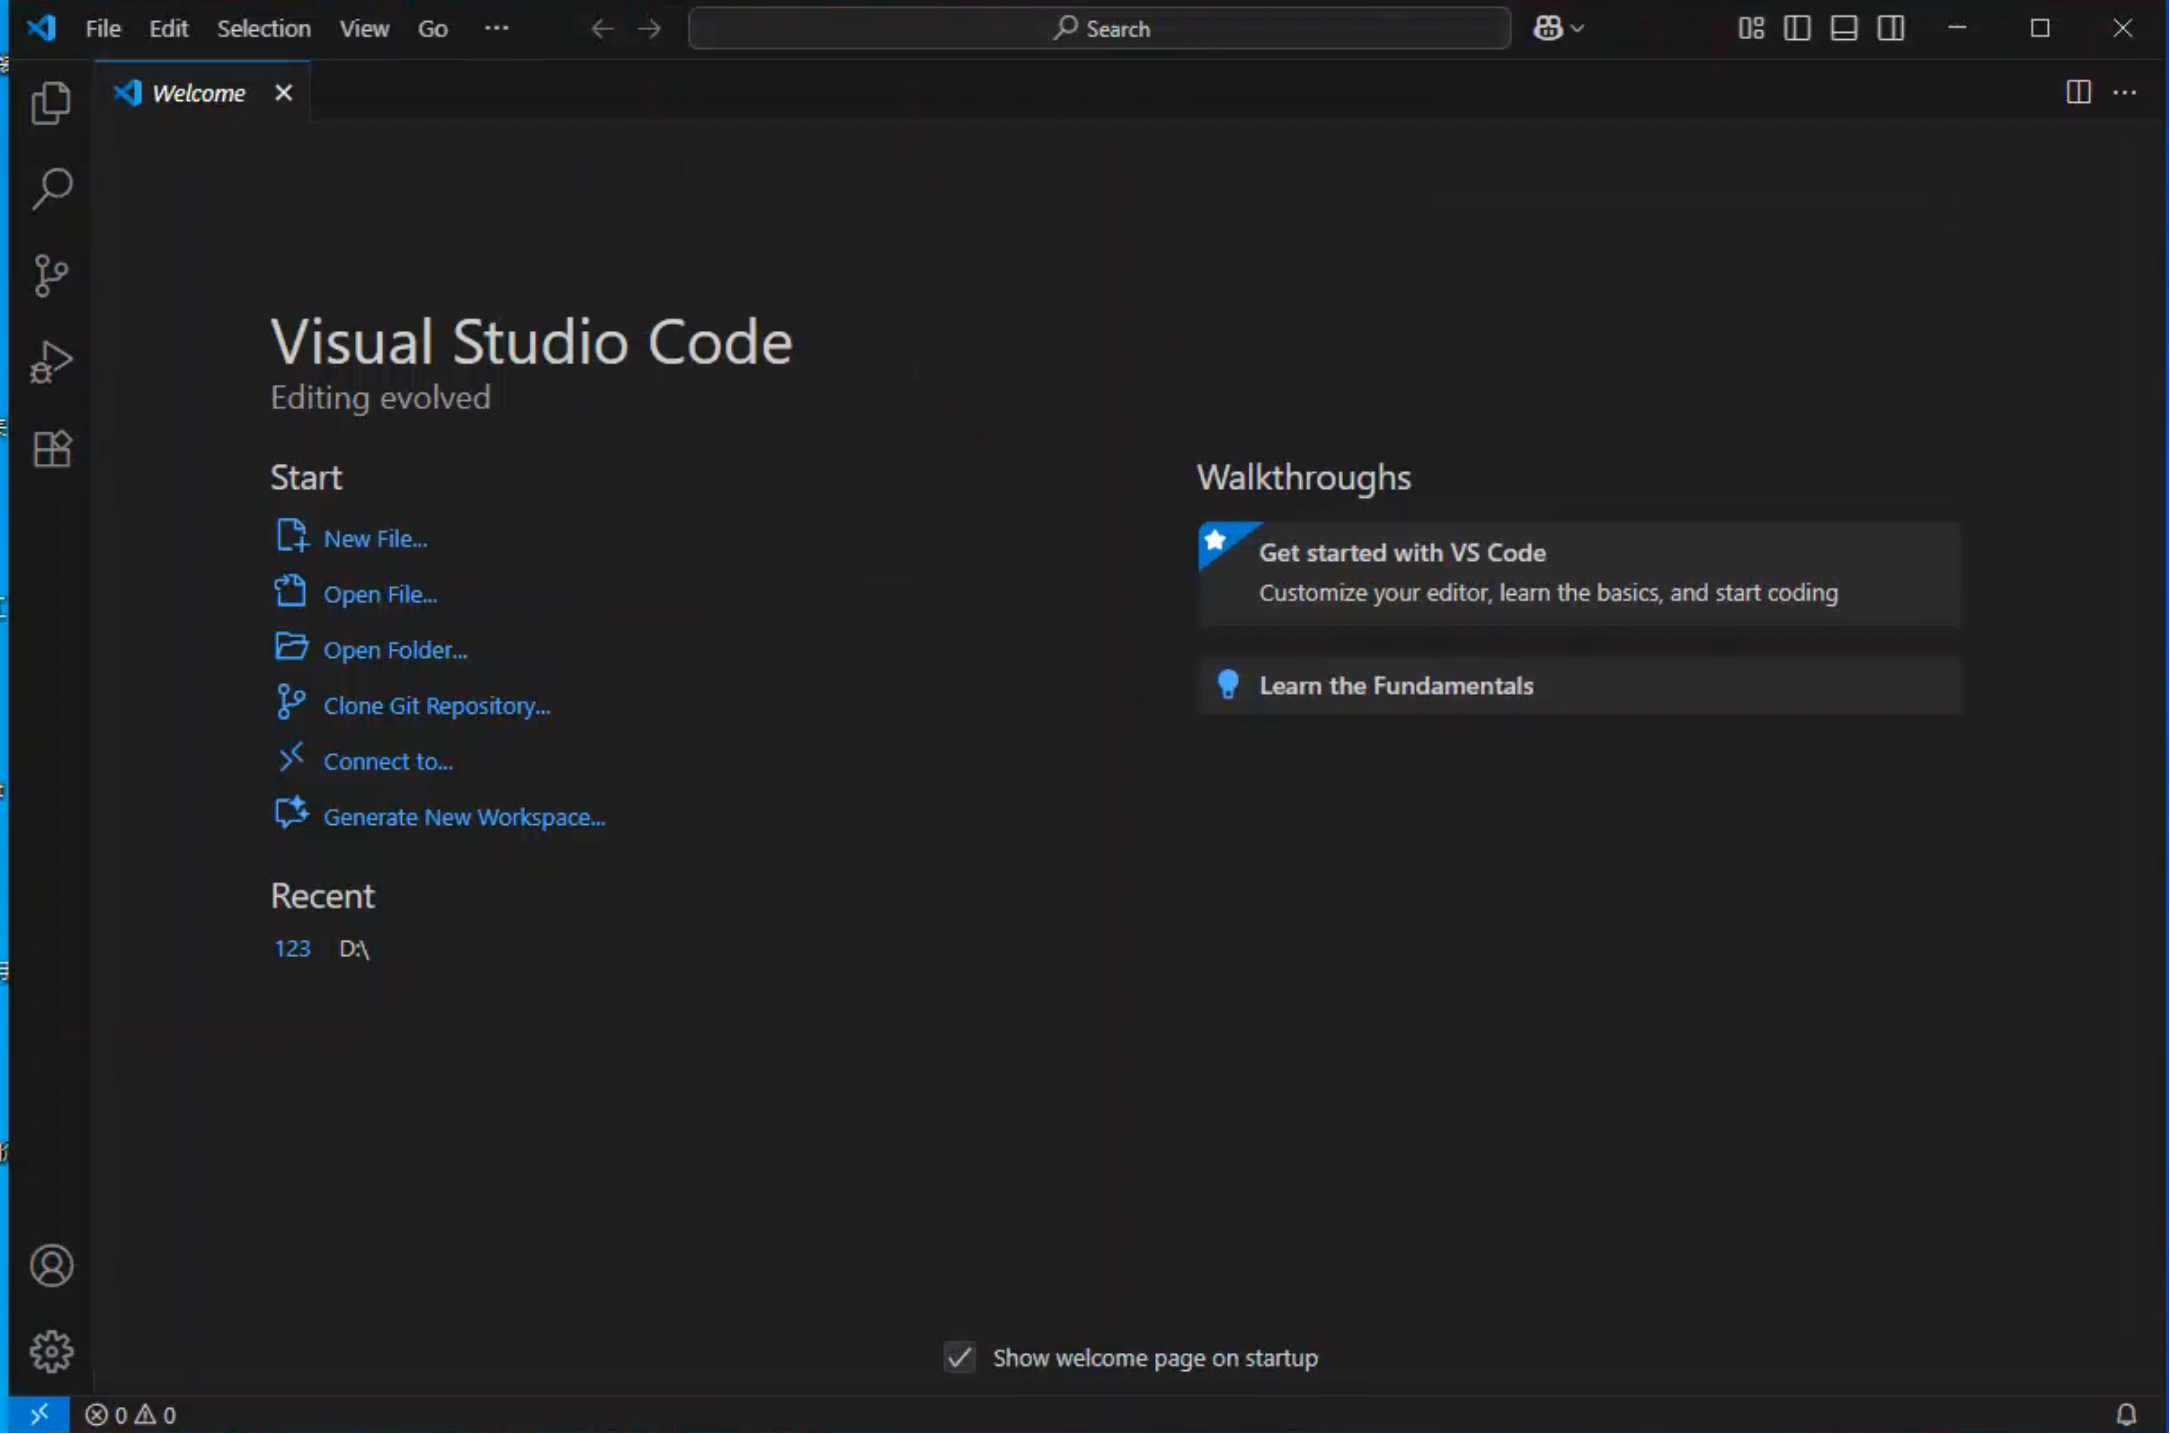Click the Search command center box

1100,28
